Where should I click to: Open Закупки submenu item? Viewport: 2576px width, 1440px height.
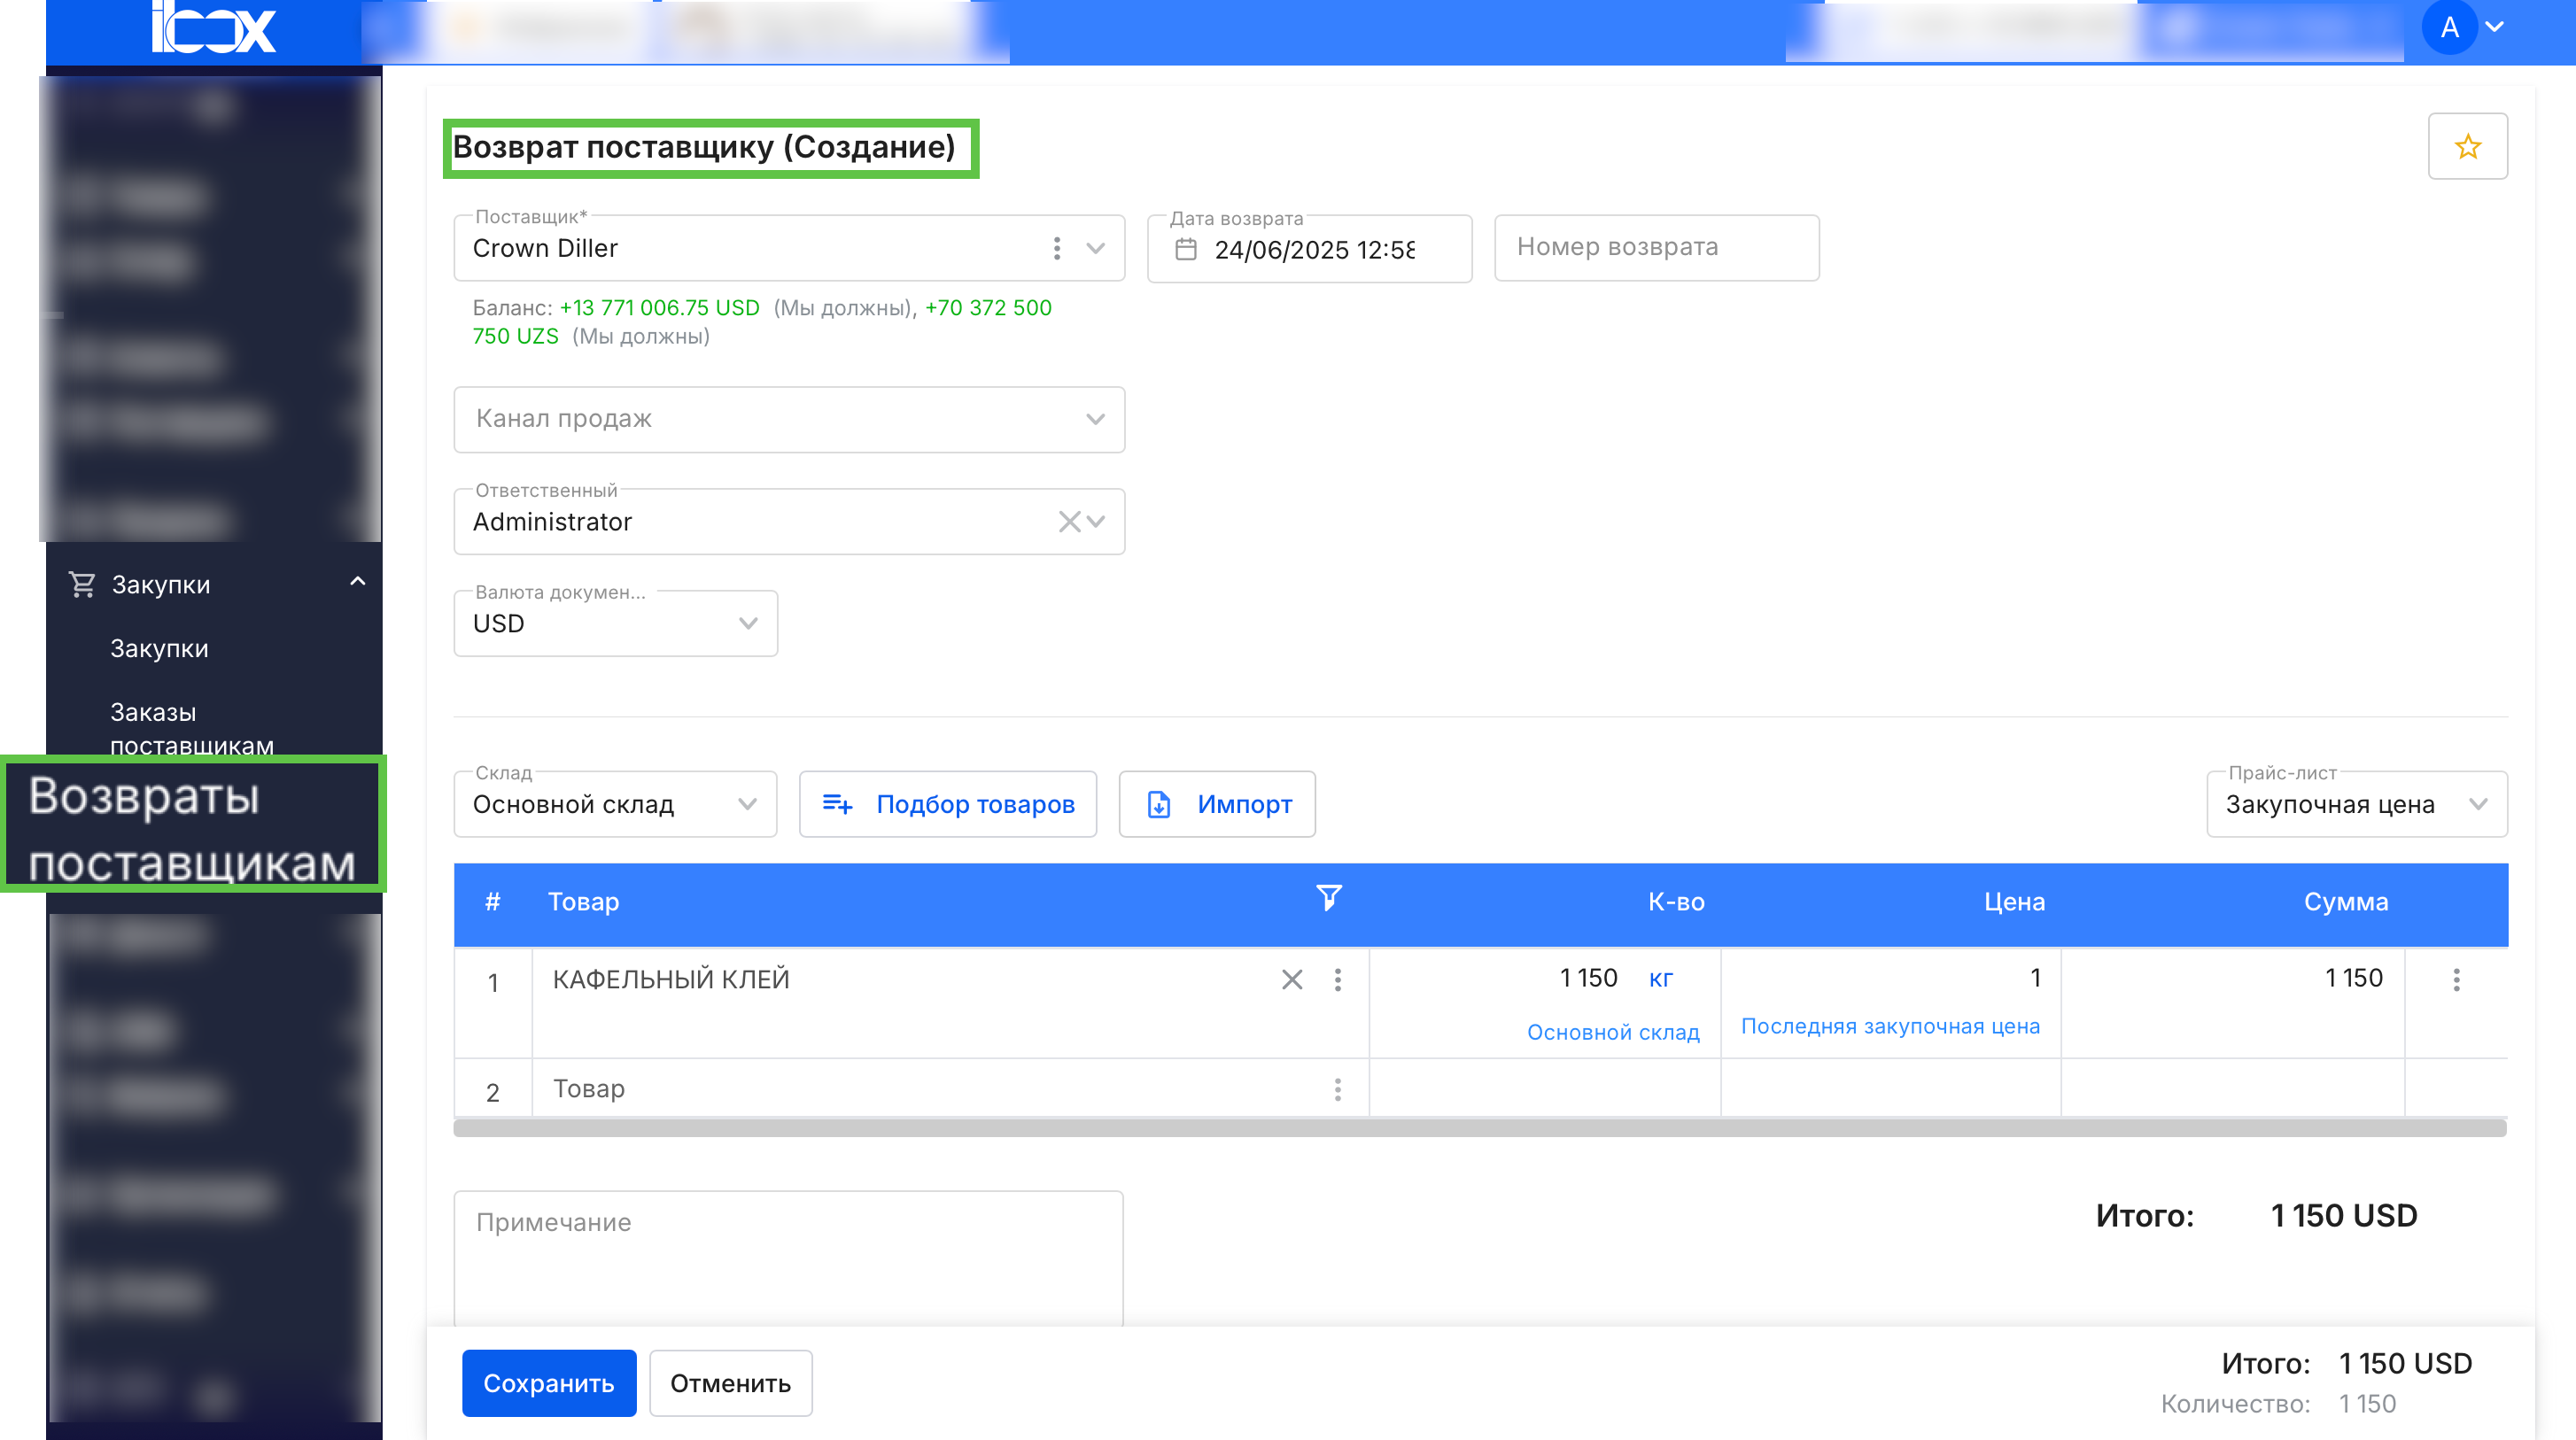click(x=159, y=648)
